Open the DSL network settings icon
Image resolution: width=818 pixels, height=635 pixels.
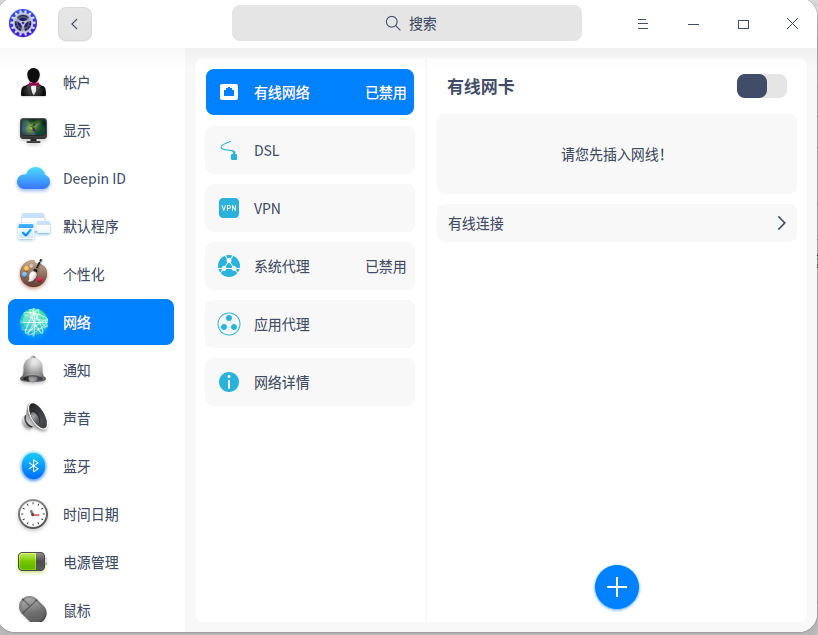228,150
